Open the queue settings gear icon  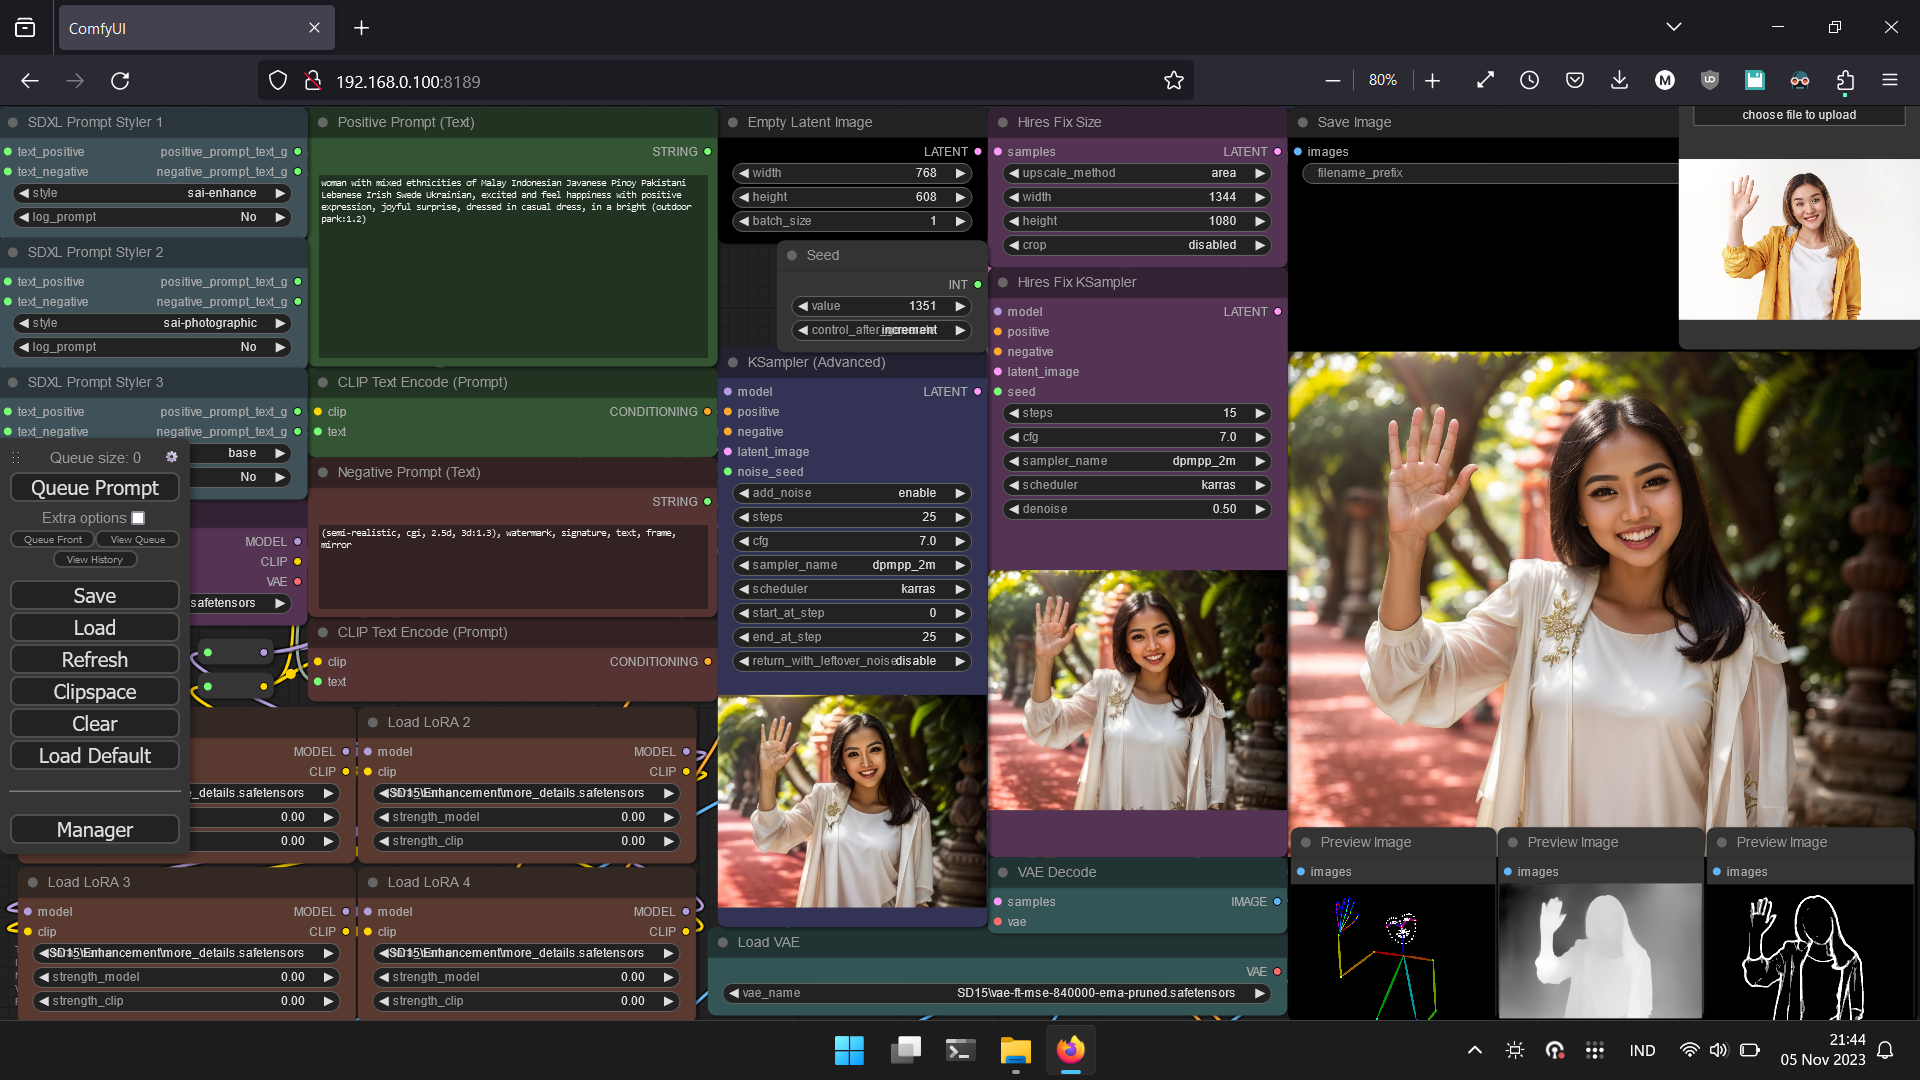172,457
